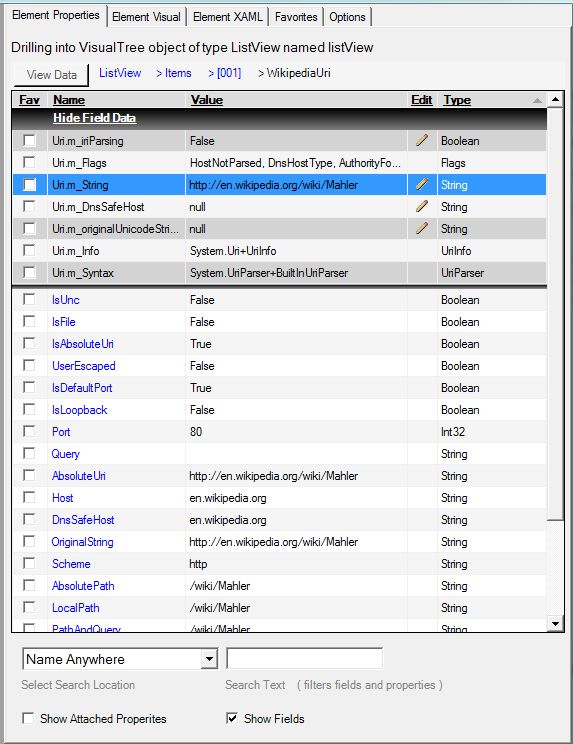Open the Element XAML tab
The height and width of the screenshot is (744, 573).
coord(227,17)
